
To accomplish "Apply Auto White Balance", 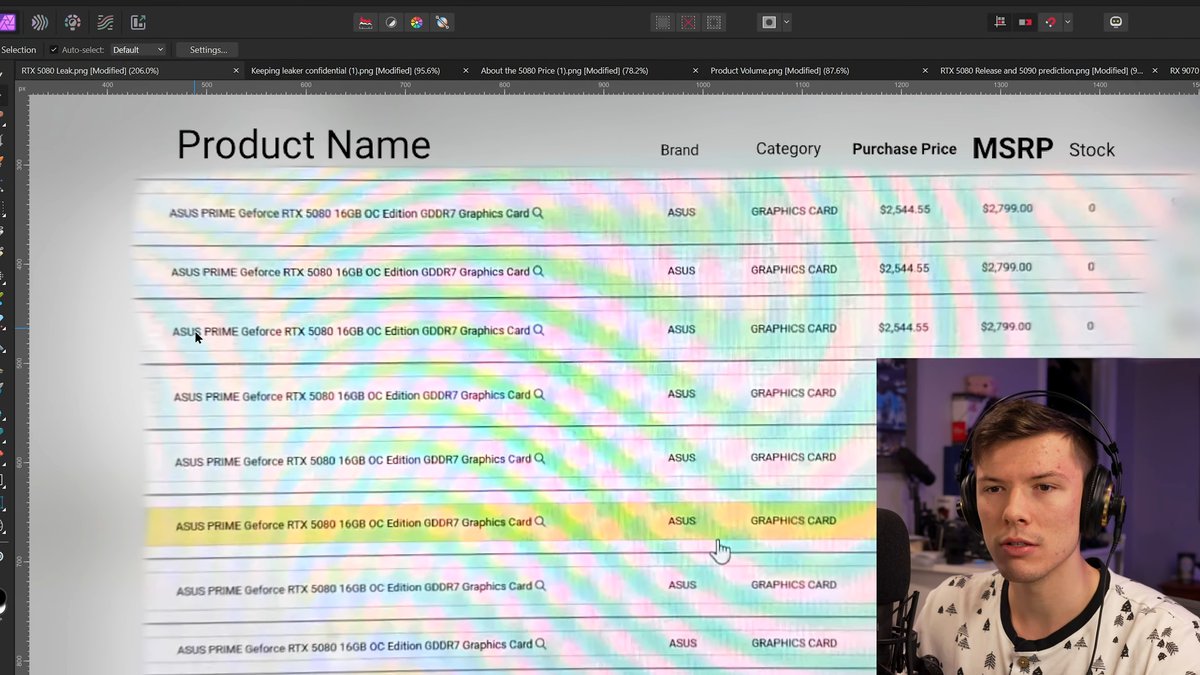I will click(443, 22).
